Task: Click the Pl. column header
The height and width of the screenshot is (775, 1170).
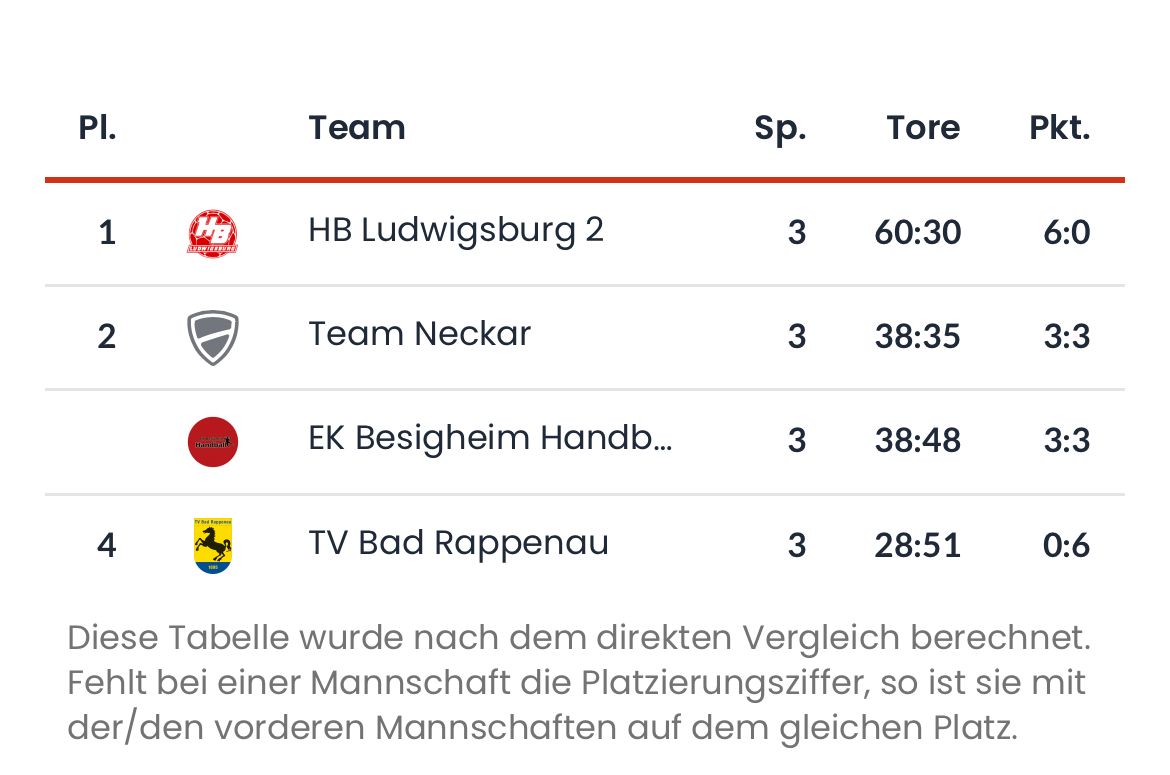Action: (x=97, y=128)
